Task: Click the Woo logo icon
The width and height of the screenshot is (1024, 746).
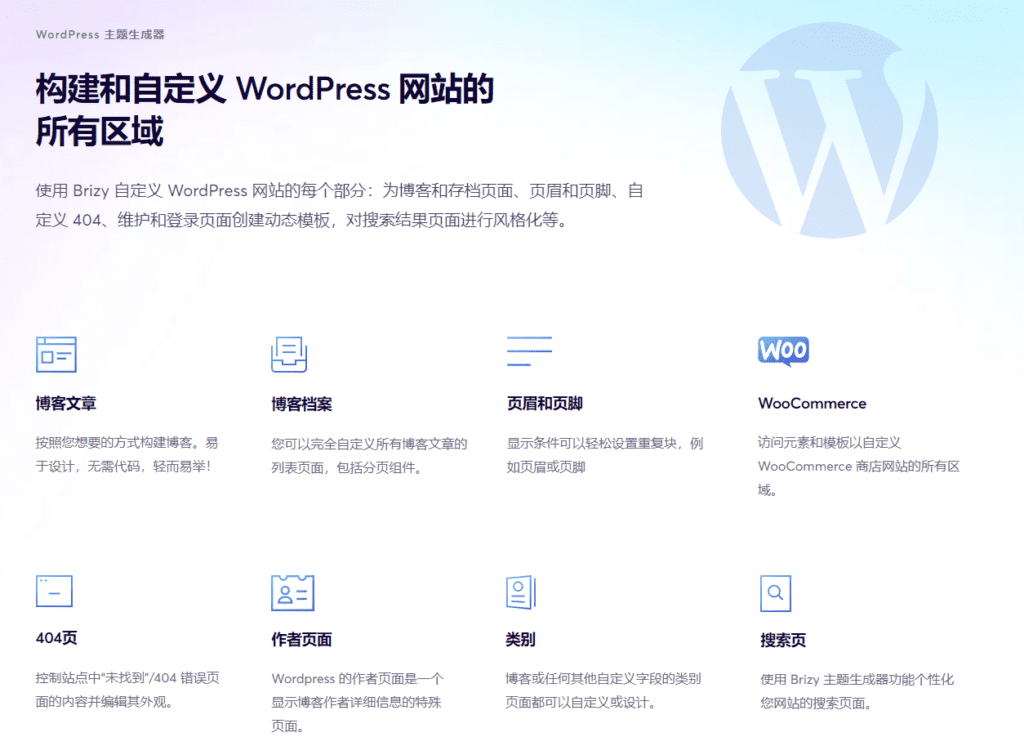Action: point(784,351)
